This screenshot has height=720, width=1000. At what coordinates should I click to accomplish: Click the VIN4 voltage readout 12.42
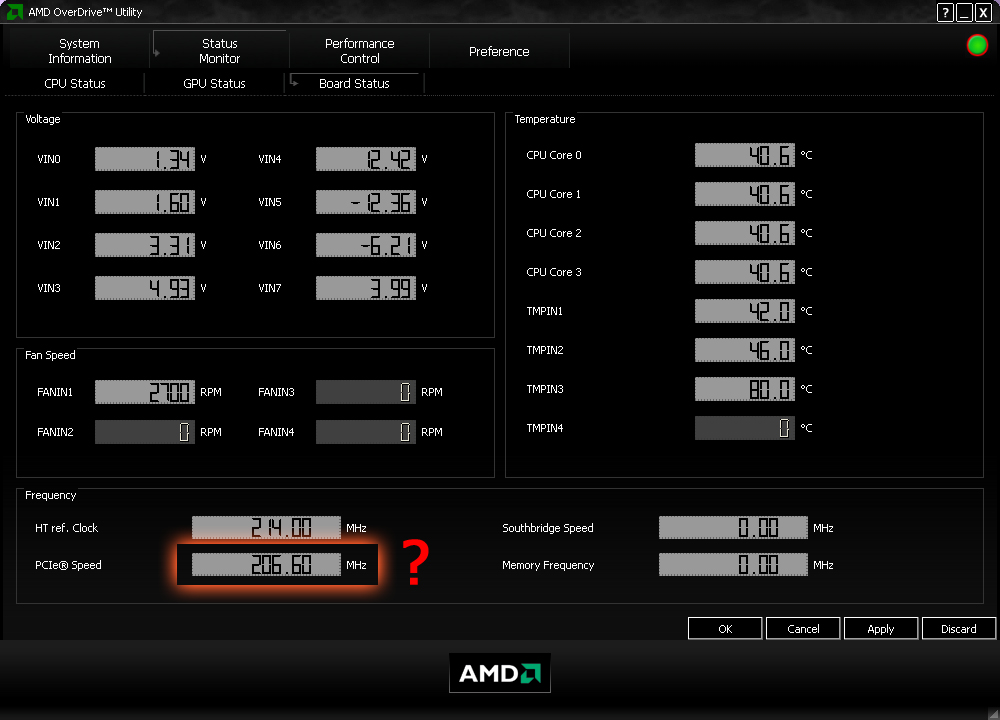tap(366, 159)
